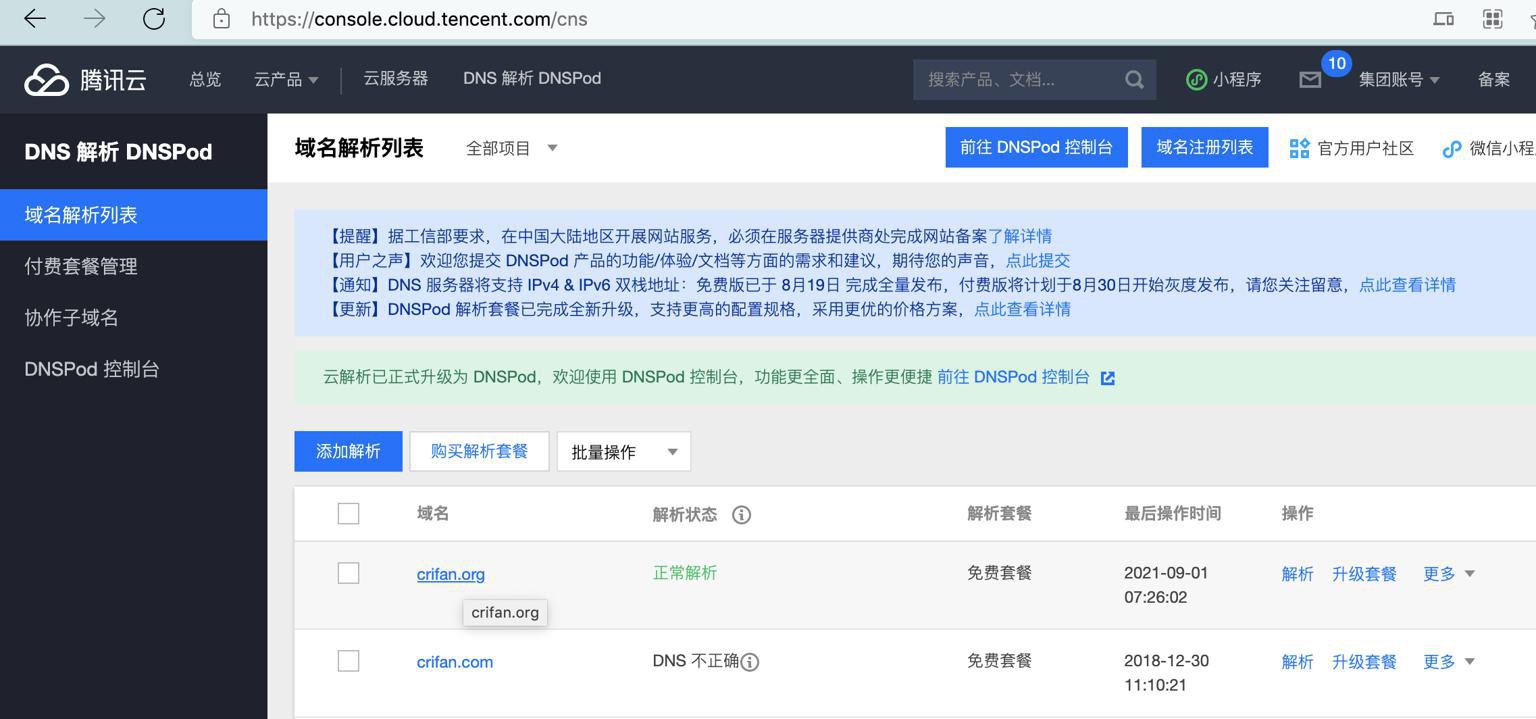This screenshot has width=1536, height=719.
Task: Toggle the select-all checkbox in table header
Action: pyautogui.click(x=348, y=513)
